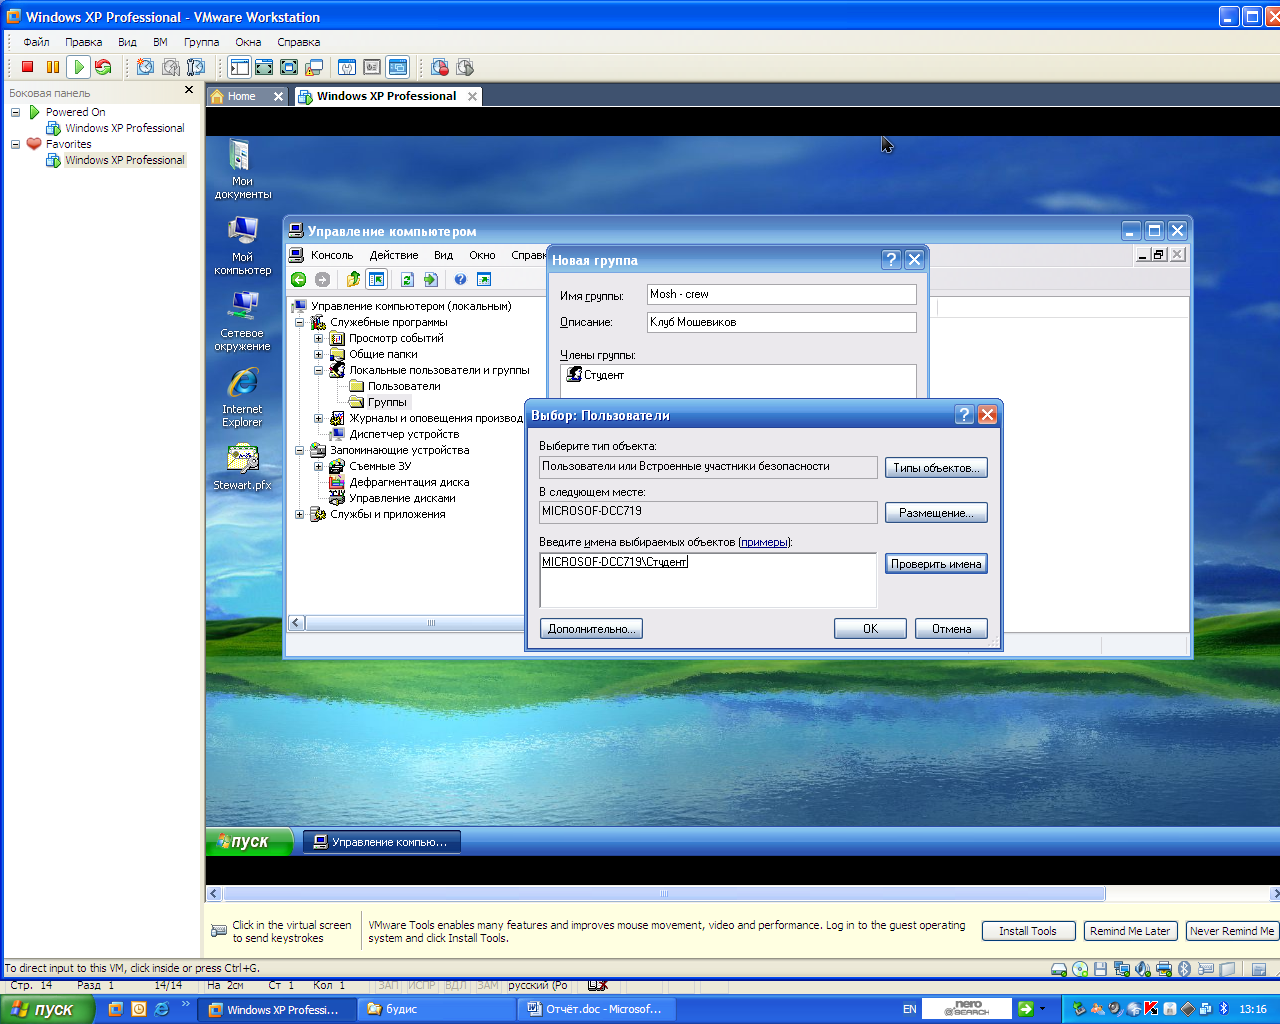Click the green Back arrow in Computer Management

(298, 280)
